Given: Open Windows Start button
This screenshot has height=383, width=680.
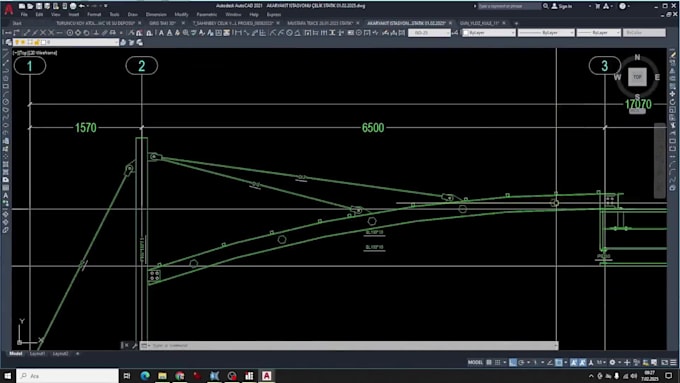Looking at the screenshot, I should tap(7, 376).
